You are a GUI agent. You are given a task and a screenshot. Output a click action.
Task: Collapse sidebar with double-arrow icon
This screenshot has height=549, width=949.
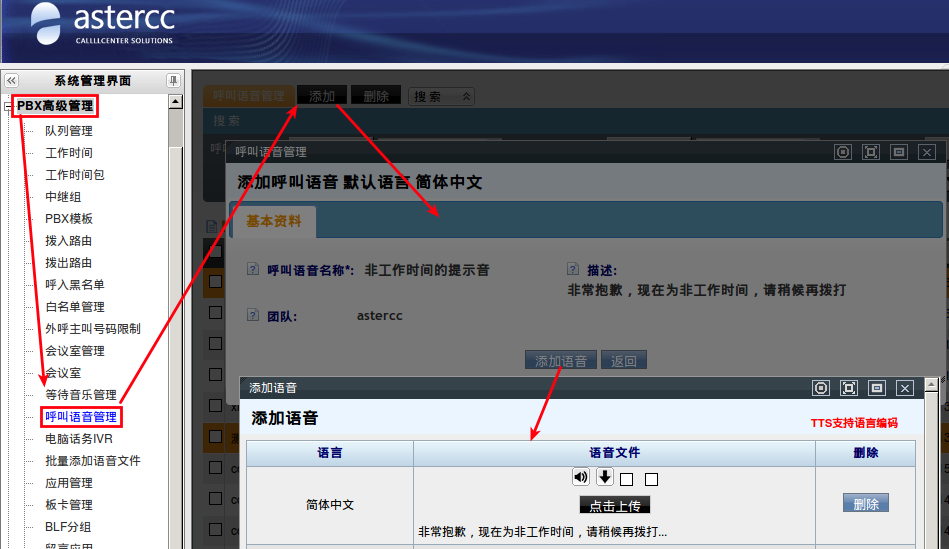(11, 81)
